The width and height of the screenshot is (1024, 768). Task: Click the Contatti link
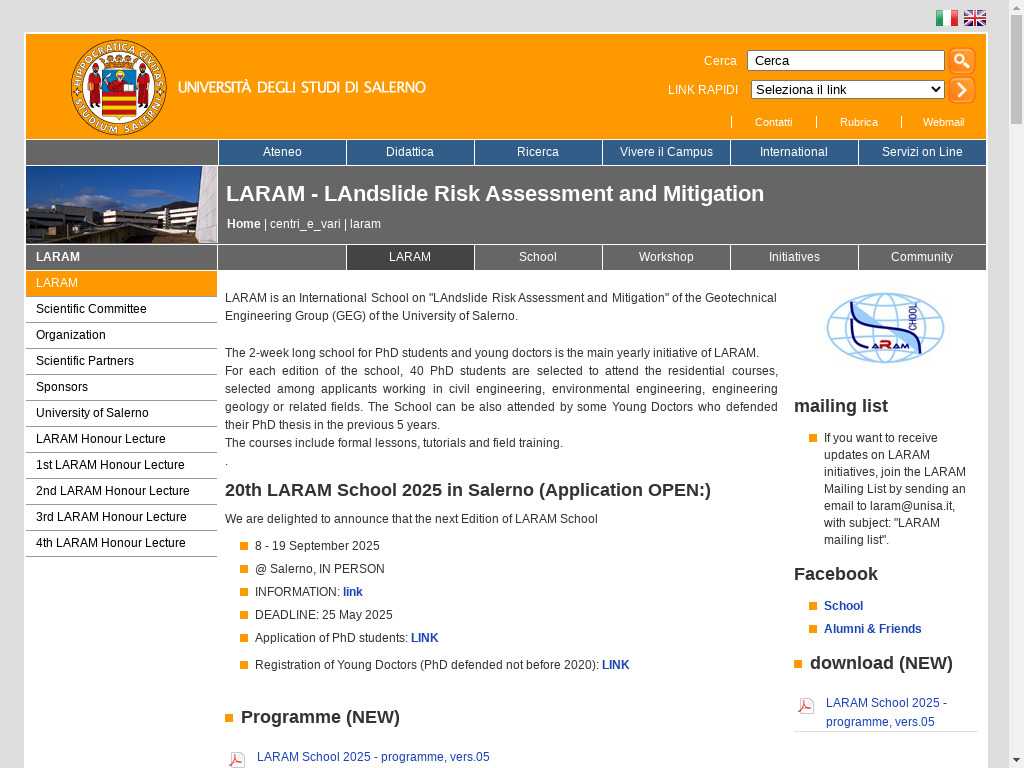pos(773,122)
